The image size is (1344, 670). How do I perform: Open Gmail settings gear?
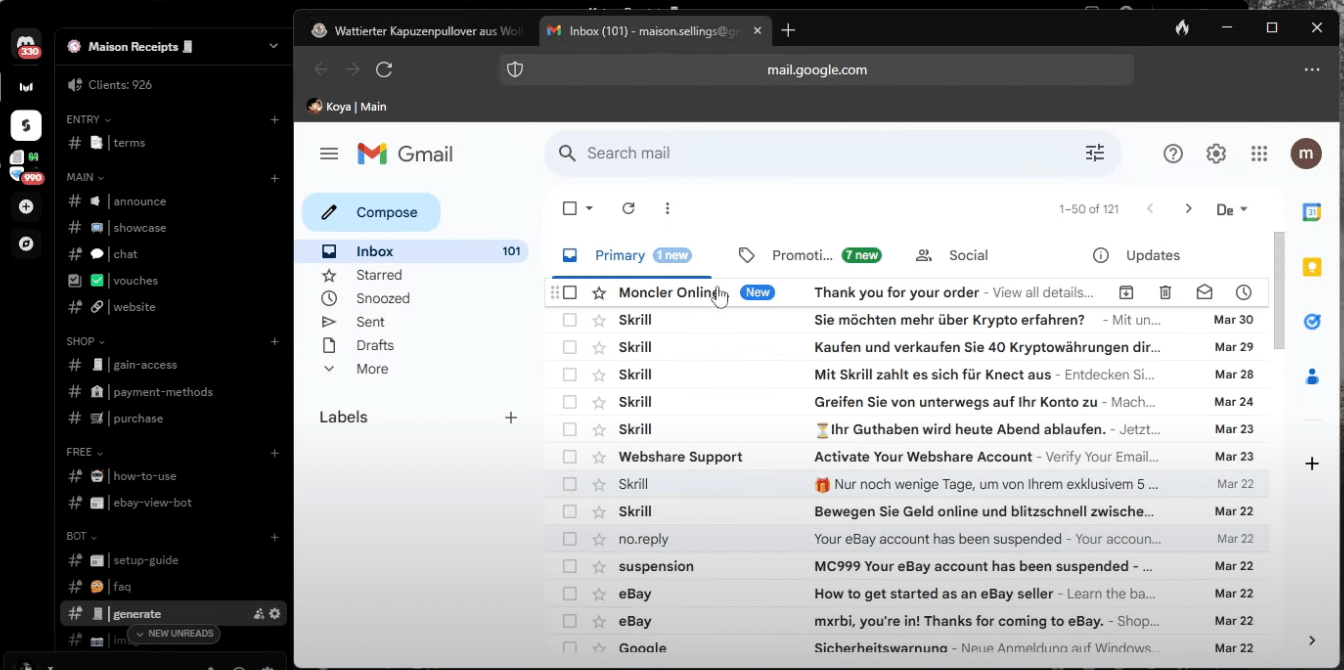(1216, 153)
